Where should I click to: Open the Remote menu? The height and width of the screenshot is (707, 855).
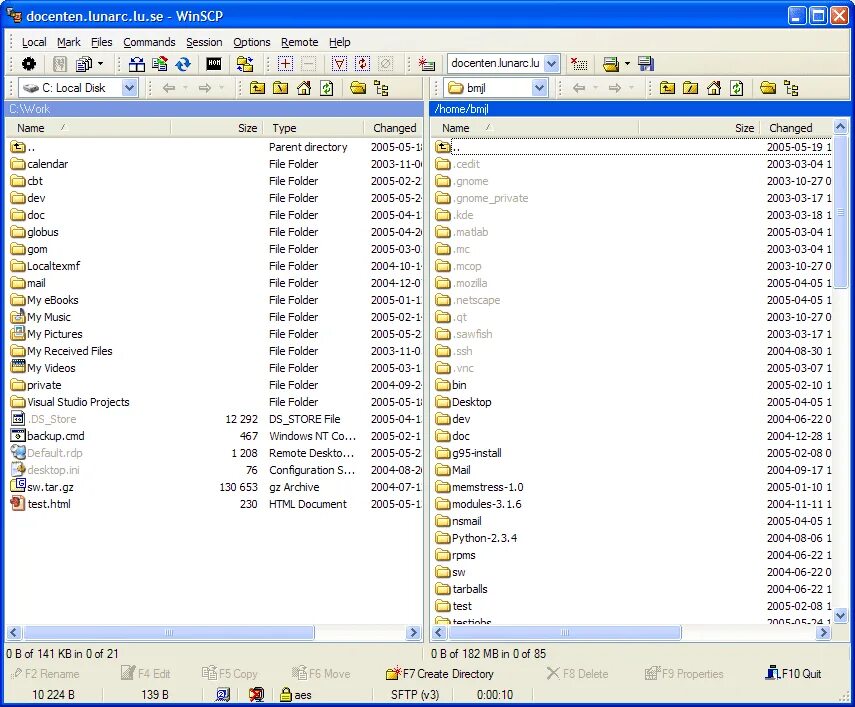click(299, 42)
